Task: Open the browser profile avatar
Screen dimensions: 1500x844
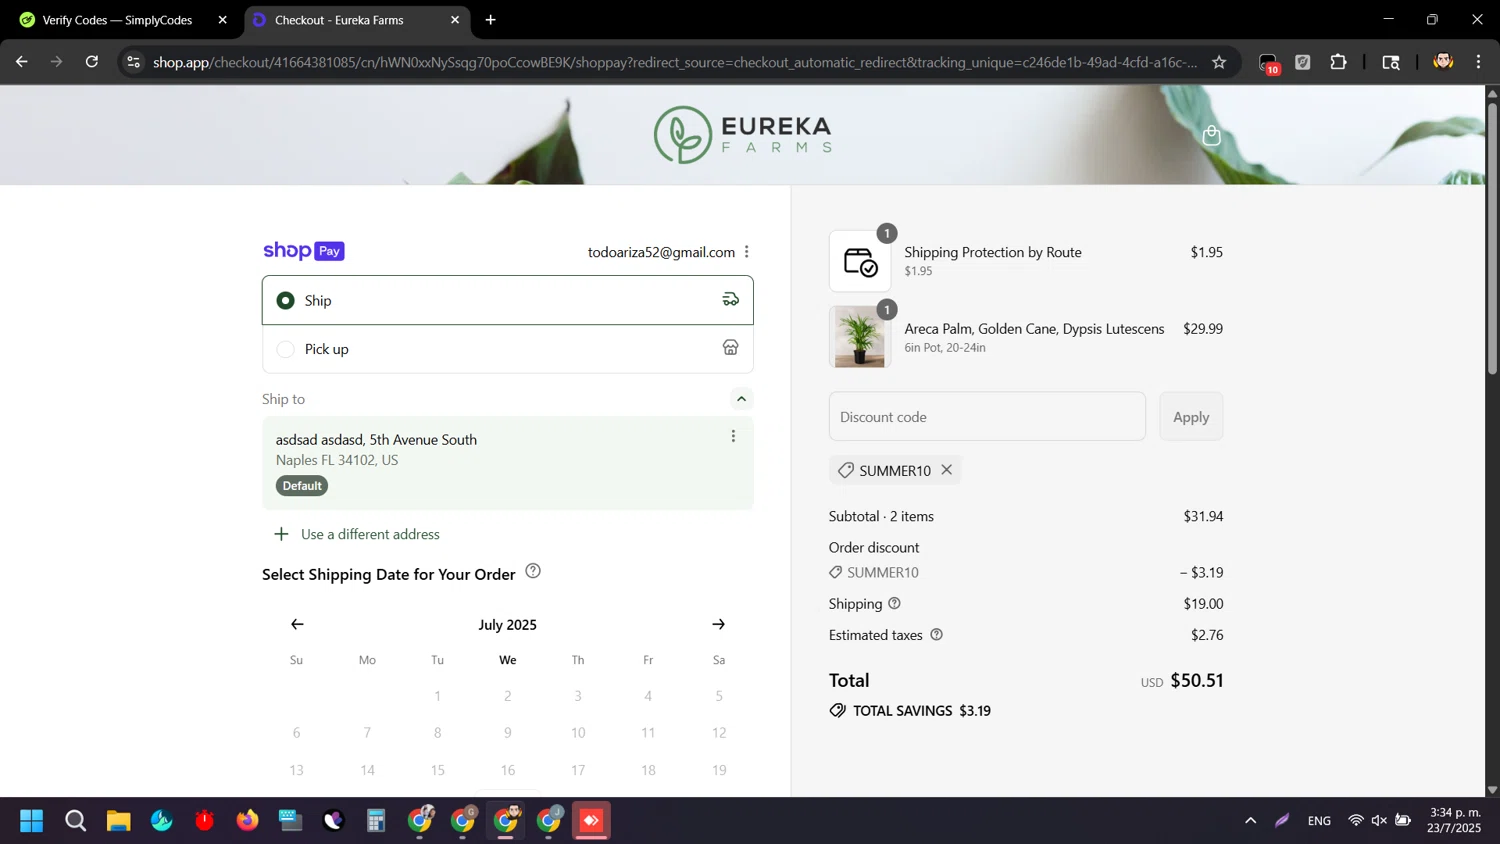Action: click(1443, 62)
